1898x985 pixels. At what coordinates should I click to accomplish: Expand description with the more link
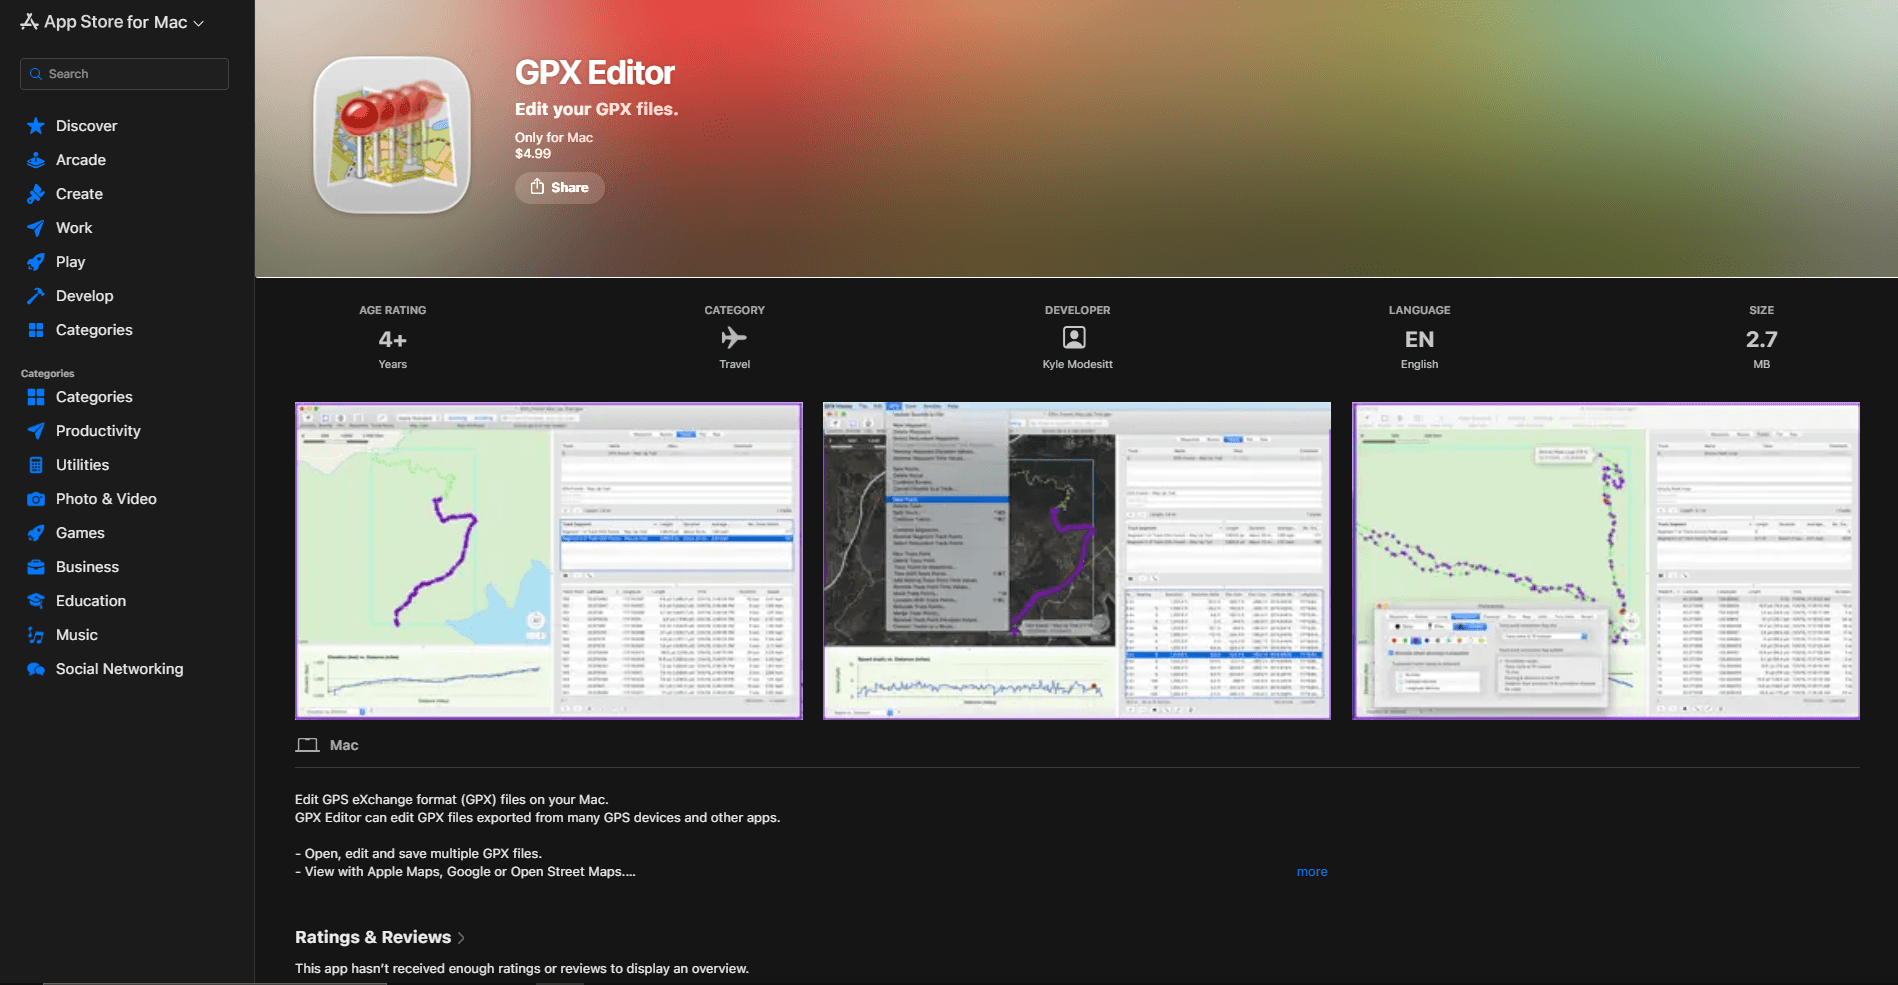click(1312, 872)
